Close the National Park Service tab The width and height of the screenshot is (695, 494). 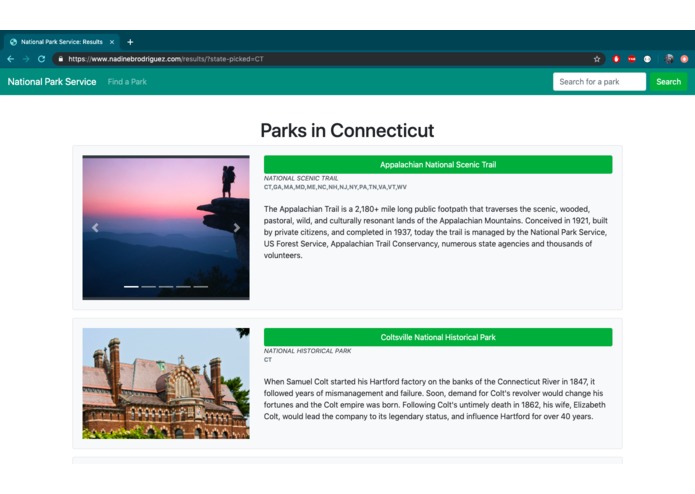112,42
